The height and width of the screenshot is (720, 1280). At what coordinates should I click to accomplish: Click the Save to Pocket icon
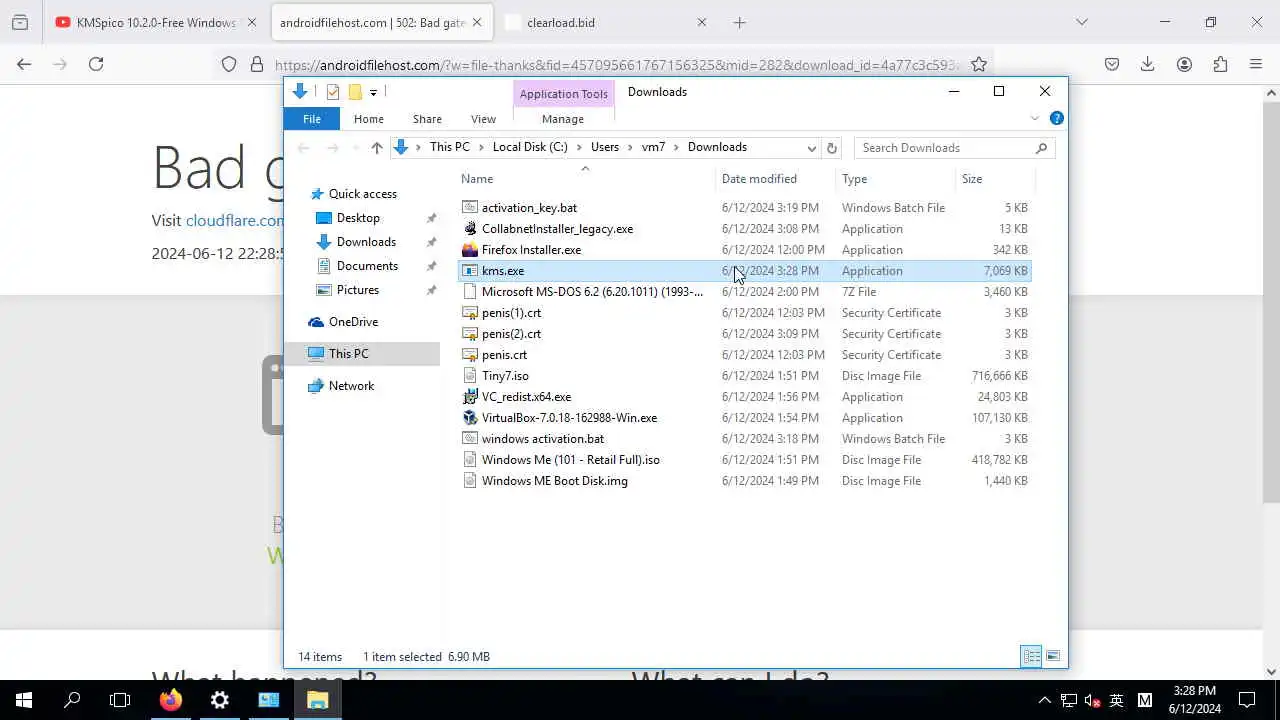tap(1111, 64)
